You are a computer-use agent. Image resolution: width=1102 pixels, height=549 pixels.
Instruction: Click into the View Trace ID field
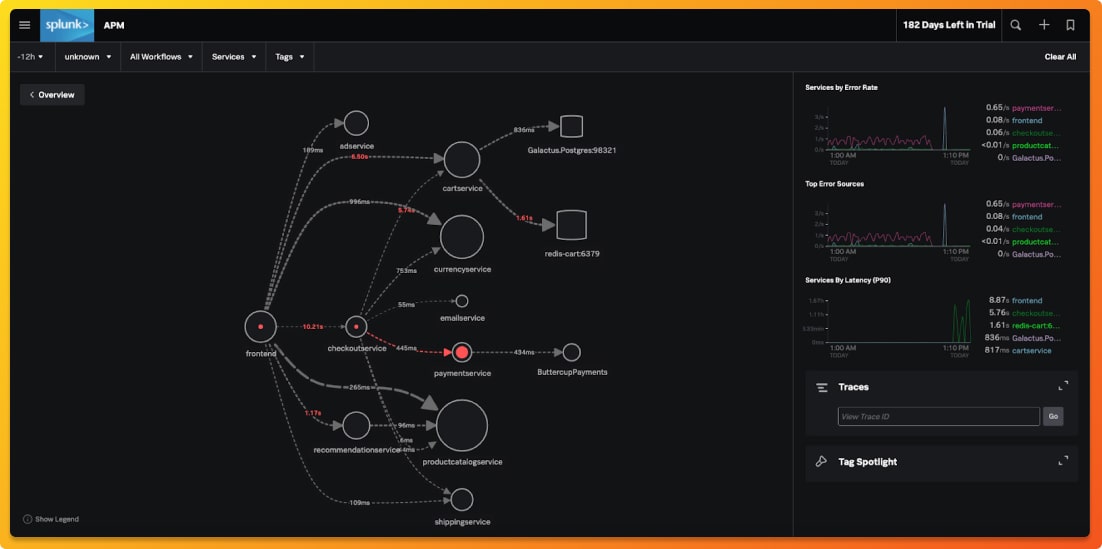938,417
